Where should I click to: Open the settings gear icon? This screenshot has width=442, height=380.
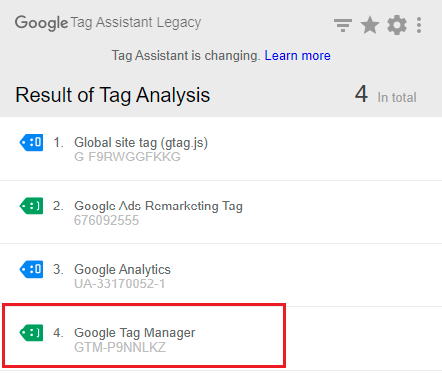(x=397, y=25)
